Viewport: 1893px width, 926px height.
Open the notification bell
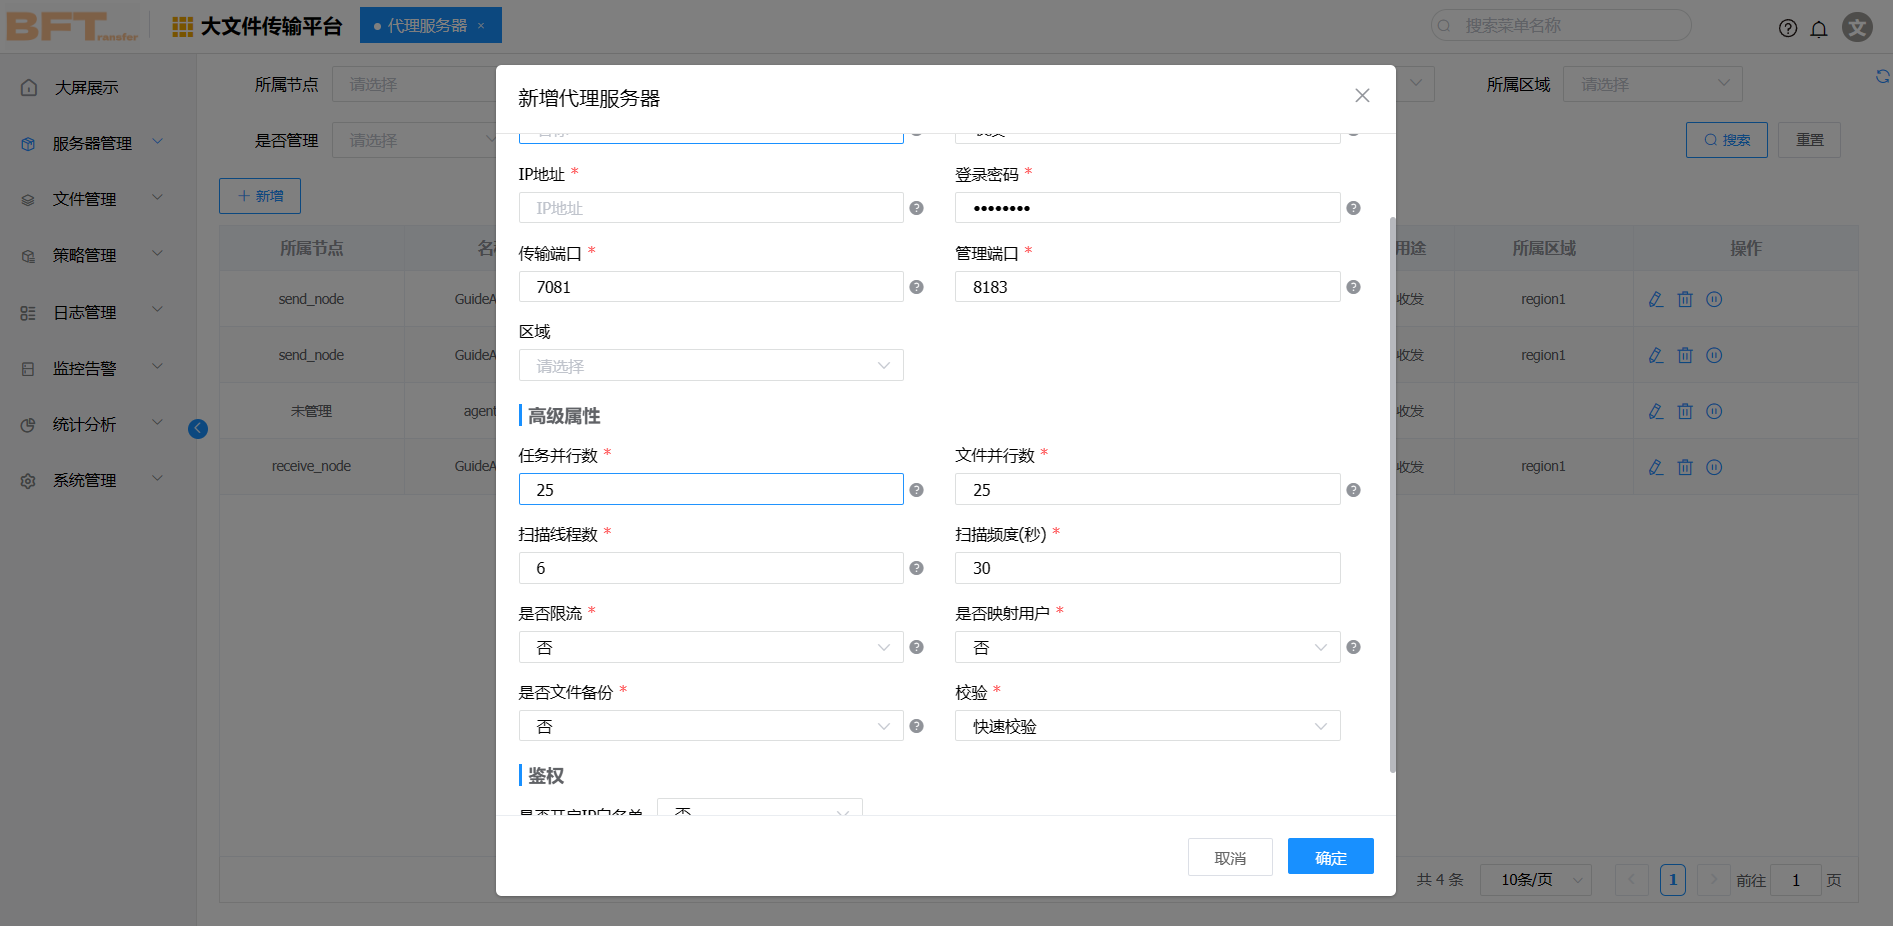coord(1819,28)
